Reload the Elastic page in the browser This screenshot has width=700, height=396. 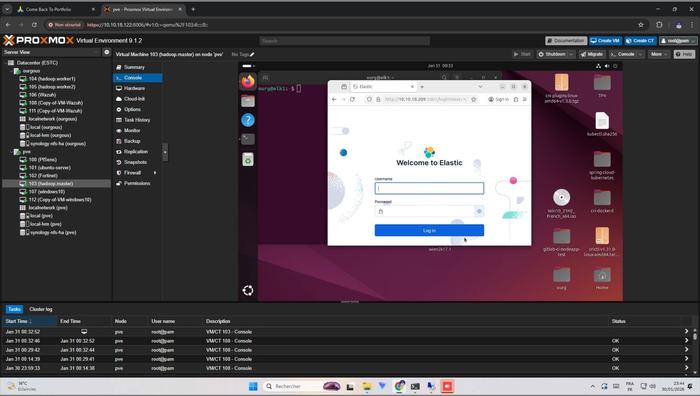tap(352, 99)
